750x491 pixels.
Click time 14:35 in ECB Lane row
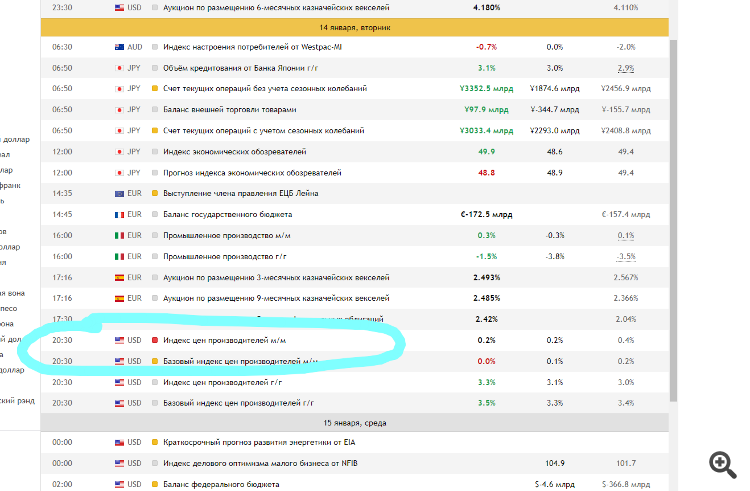pyautogui.click(x=62, y=194)
